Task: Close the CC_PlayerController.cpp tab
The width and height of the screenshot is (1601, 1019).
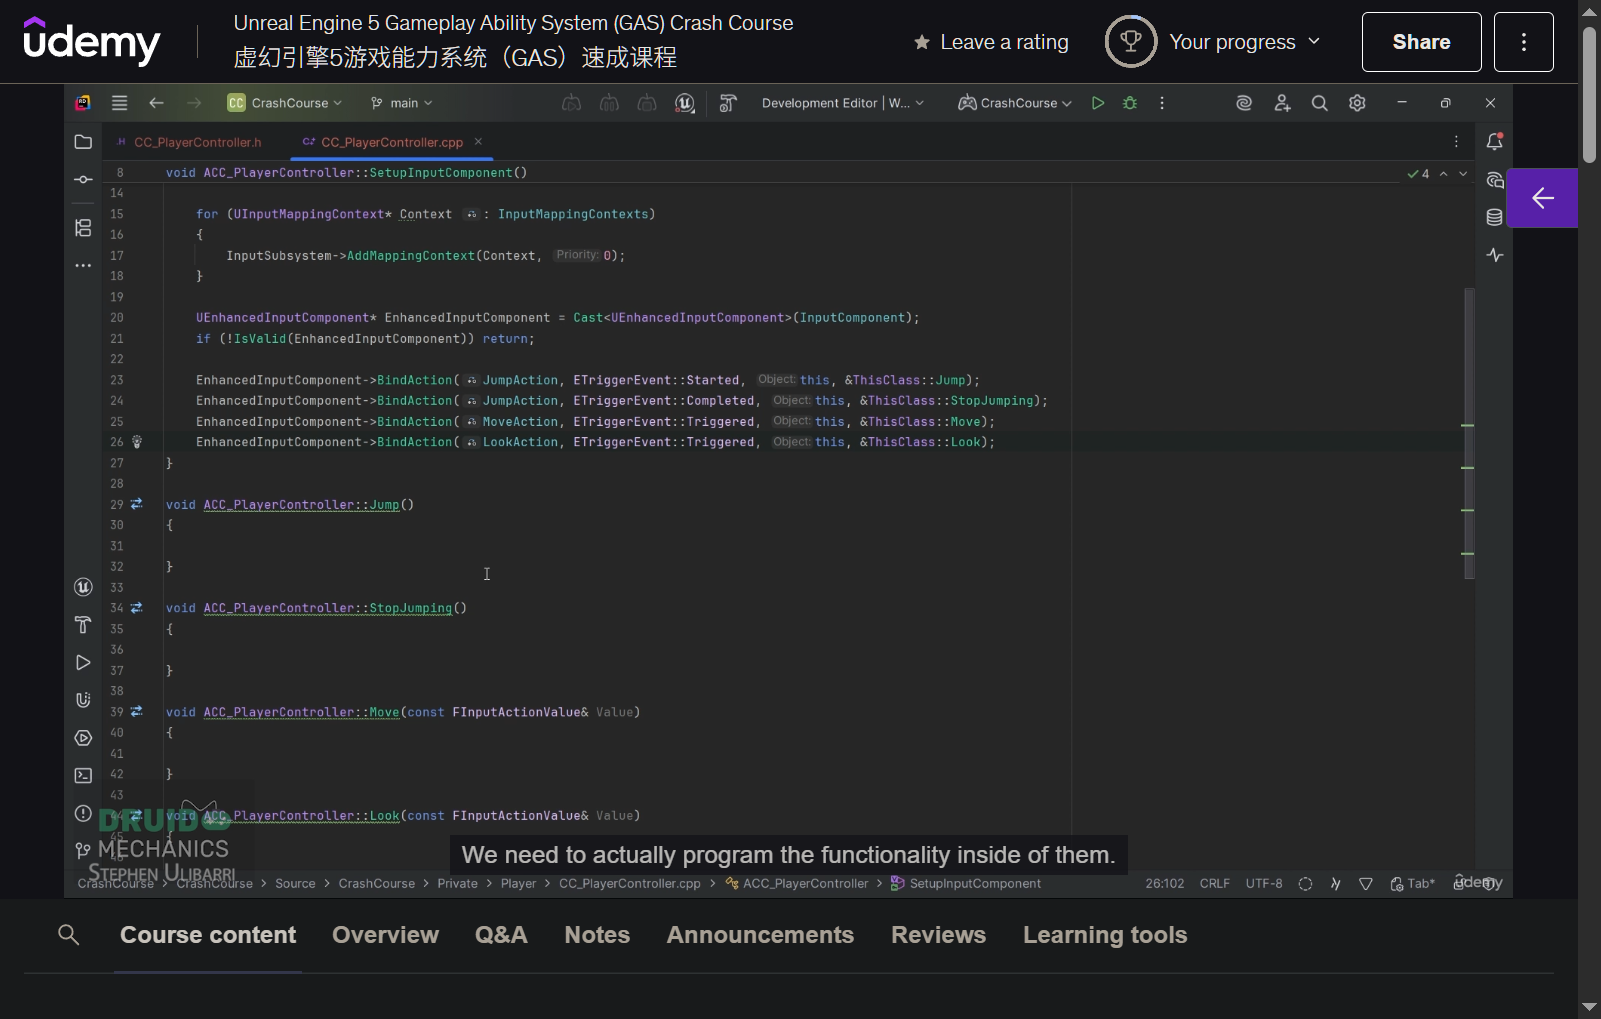Action: [x=478, y=142]
